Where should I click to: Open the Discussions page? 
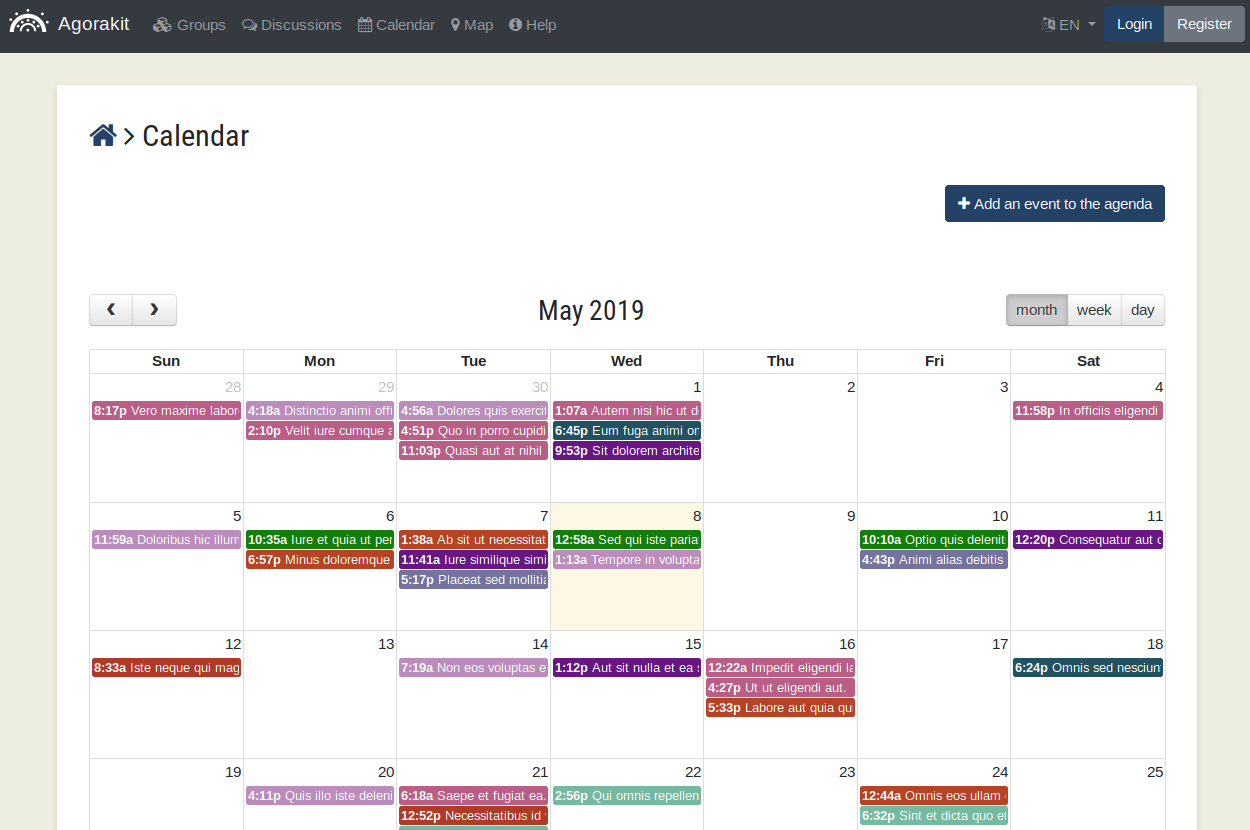[291, 25]
